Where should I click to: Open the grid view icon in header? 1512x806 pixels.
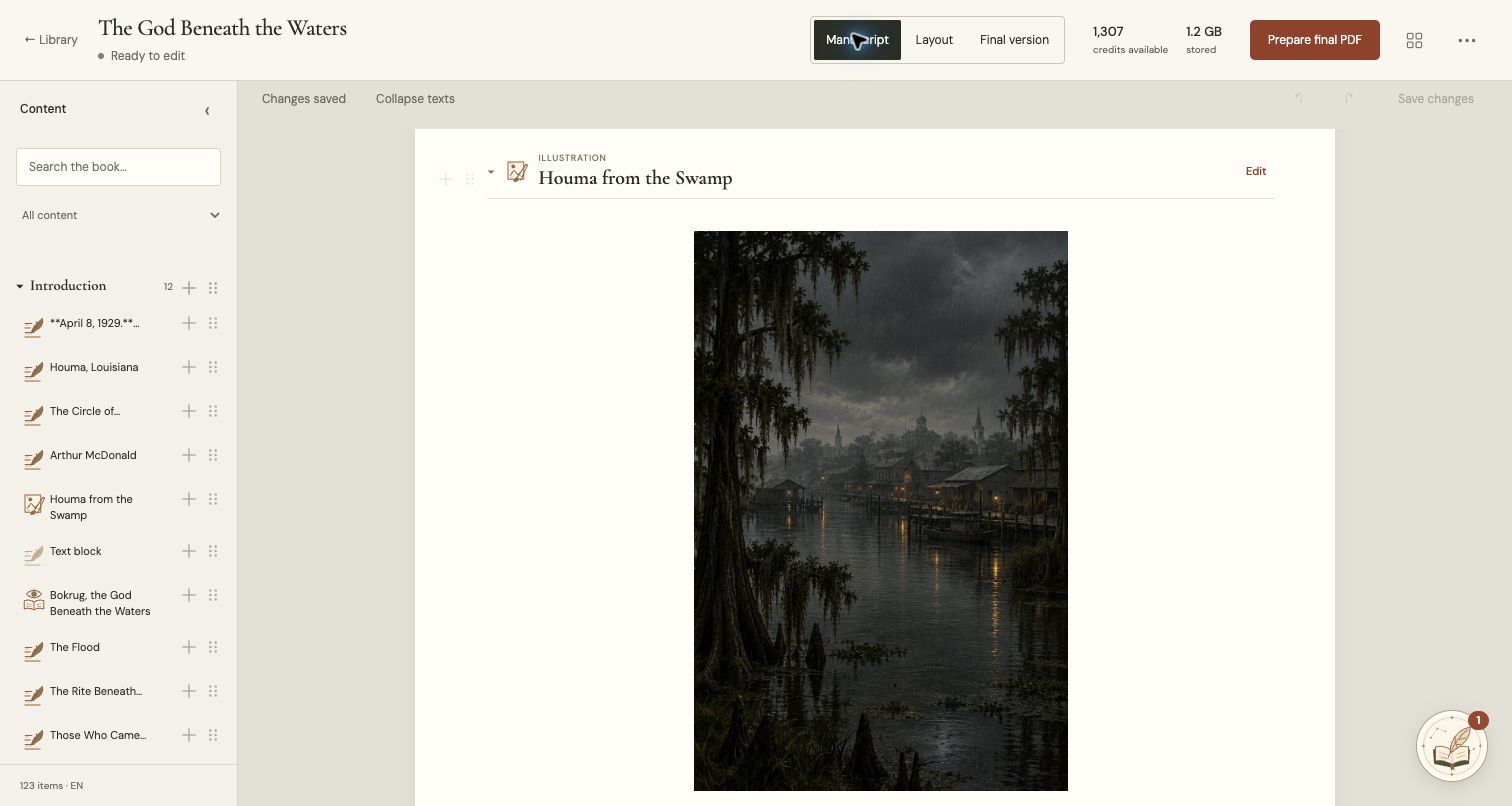pos(1414,40)
